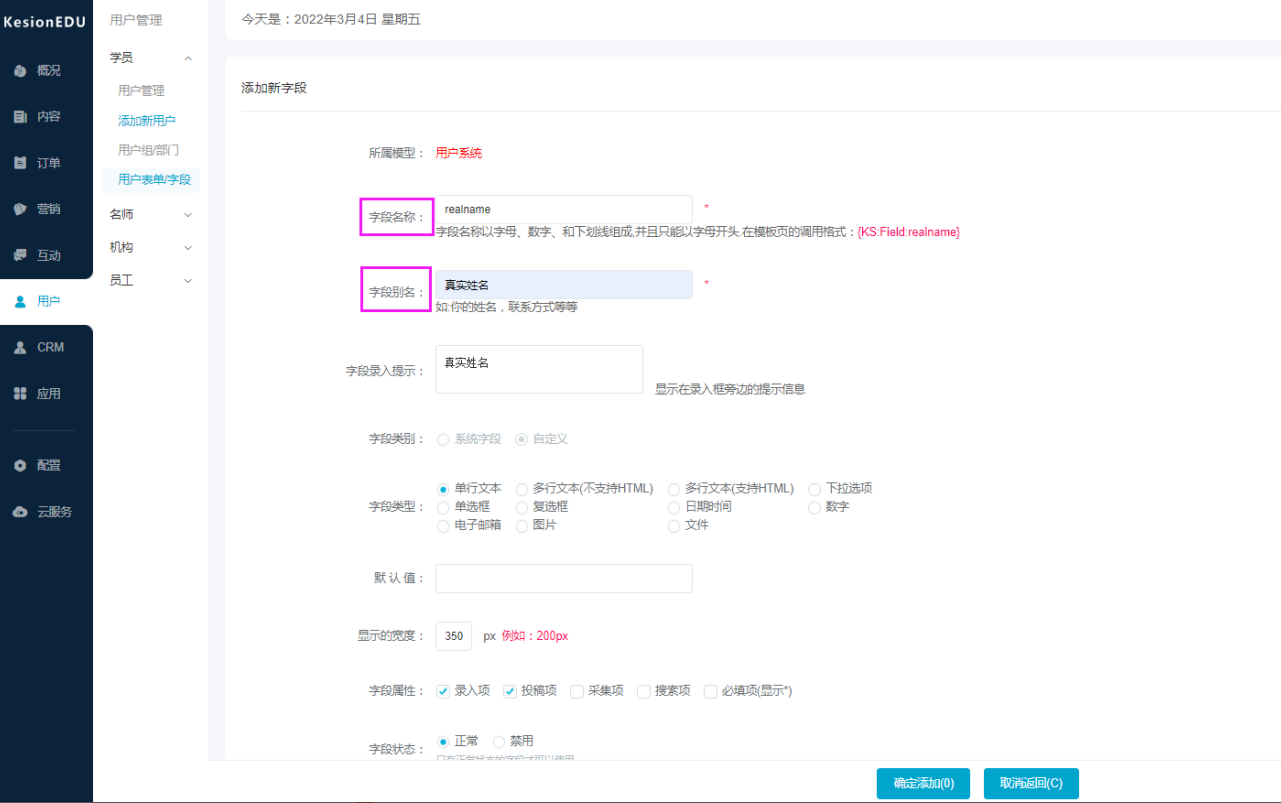Select the CRM sidebar icon
Image resolution: width=1281 pixels, height=803 pixels.
20,347
